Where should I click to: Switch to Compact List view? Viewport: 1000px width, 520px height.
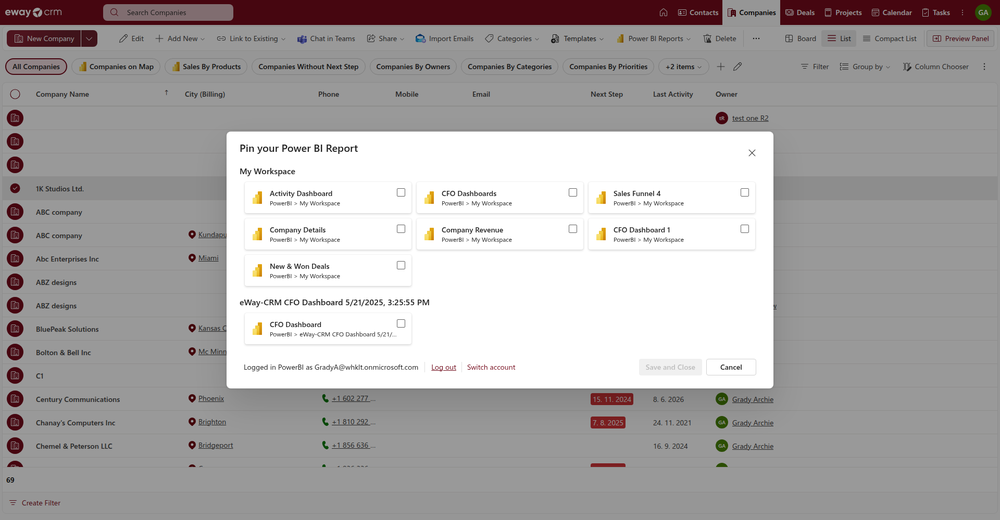tap(890, 38)
